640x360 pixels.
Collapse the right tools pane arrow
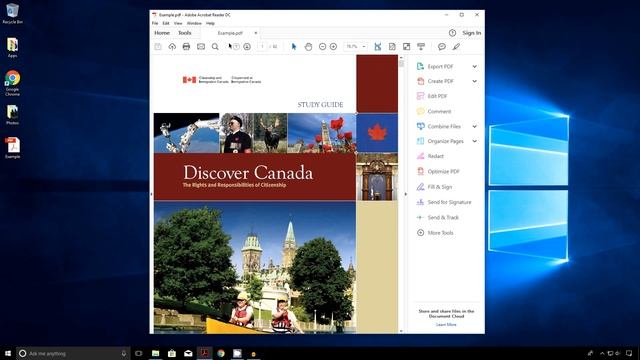(x=405, y=194)
